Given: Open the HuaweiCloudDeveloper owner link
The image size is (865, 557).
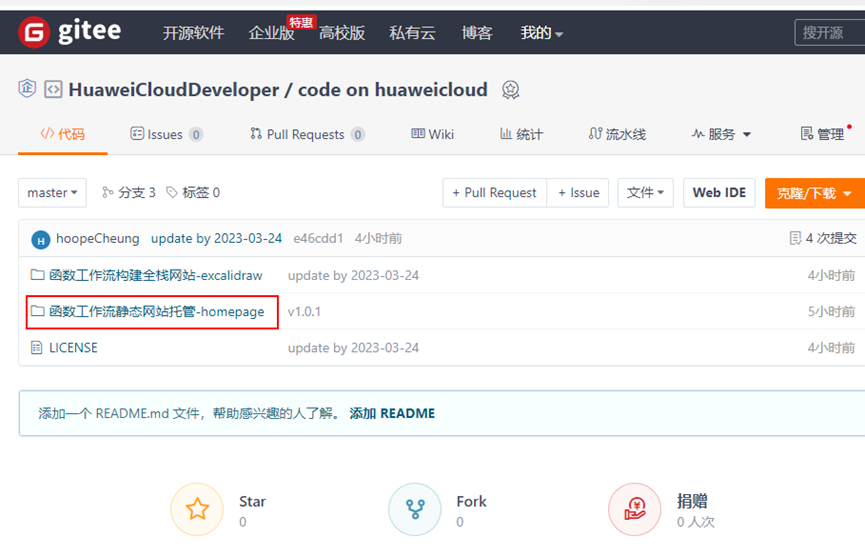Looking at the screenshot, I should tap(174, 89).
